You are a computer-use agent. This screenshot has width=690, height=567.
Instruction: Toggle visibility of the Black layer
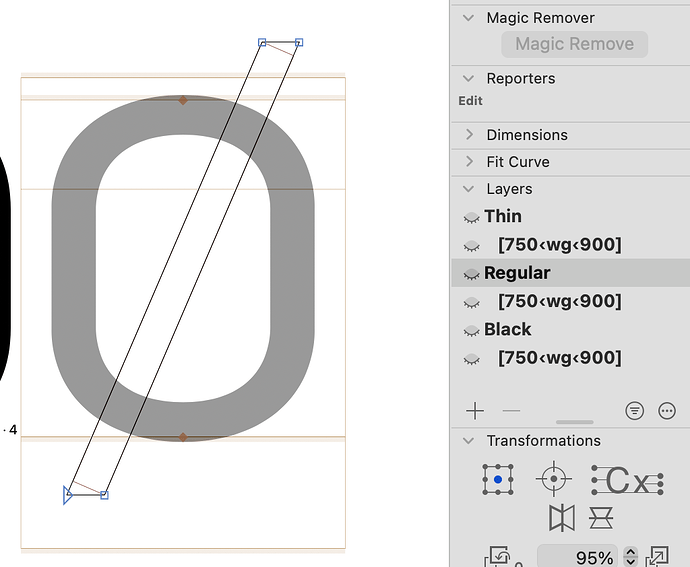(x=471, y=330)
